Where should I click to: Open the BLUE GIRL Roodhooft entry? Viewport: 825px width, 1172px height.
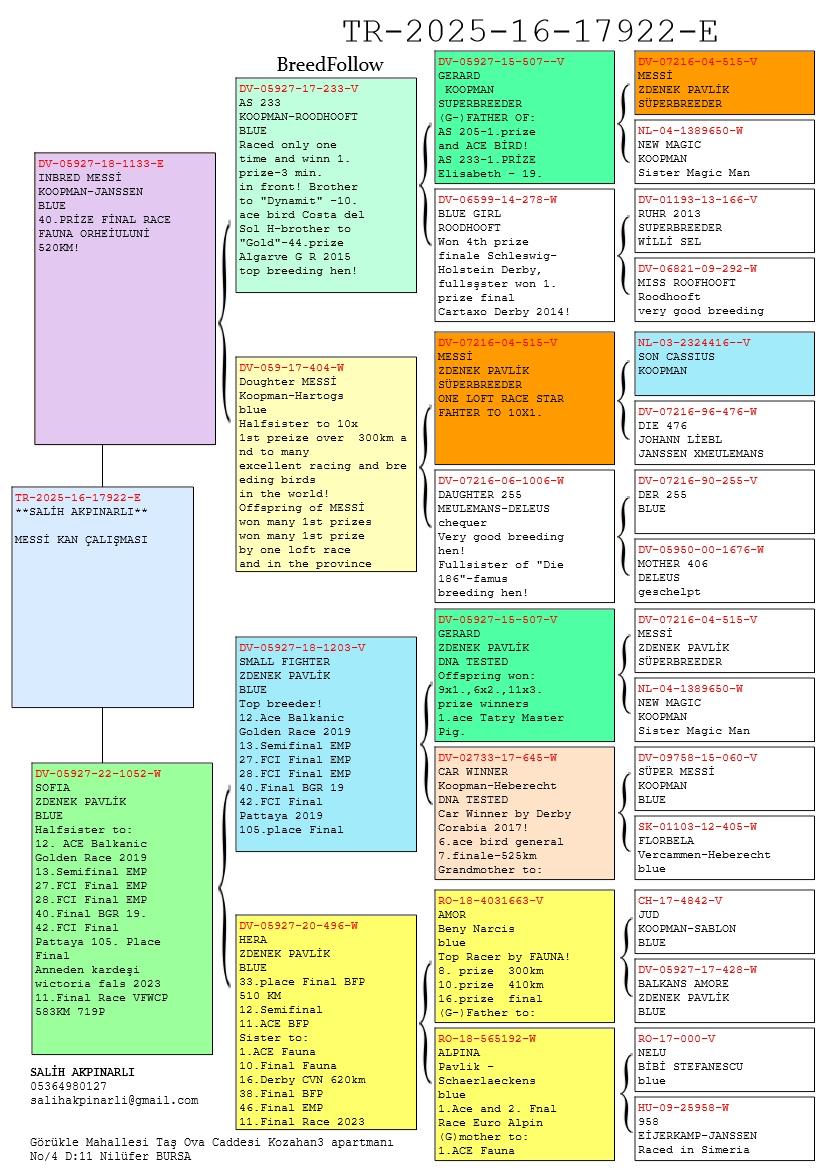tap(525, 255)
